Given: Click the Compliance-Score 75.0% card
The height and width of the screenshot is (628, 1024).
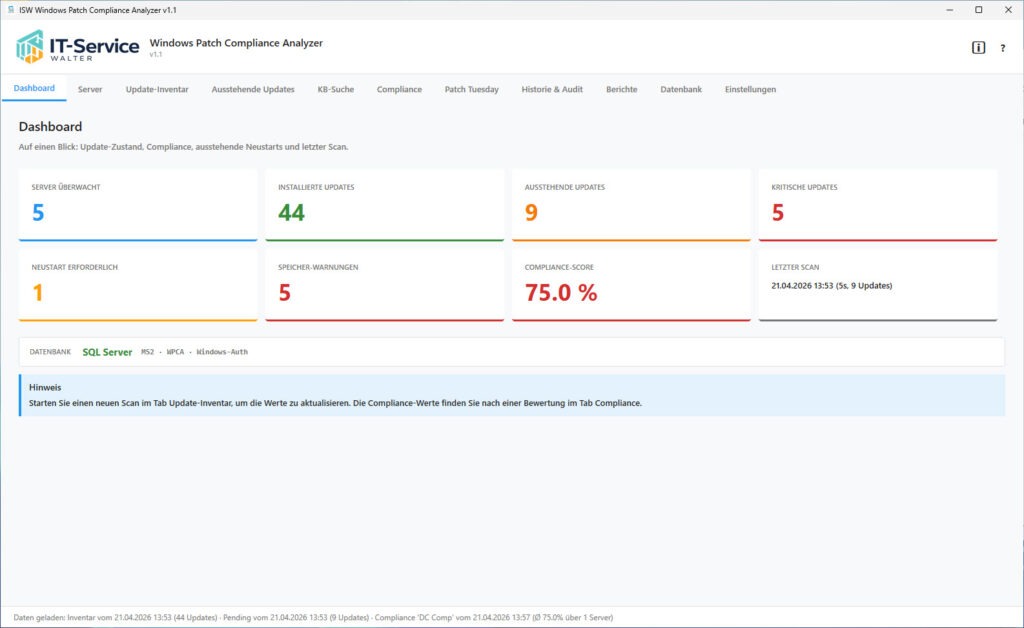Looking at the screenshot, I should pyautogui.click(x=631, y=285).
